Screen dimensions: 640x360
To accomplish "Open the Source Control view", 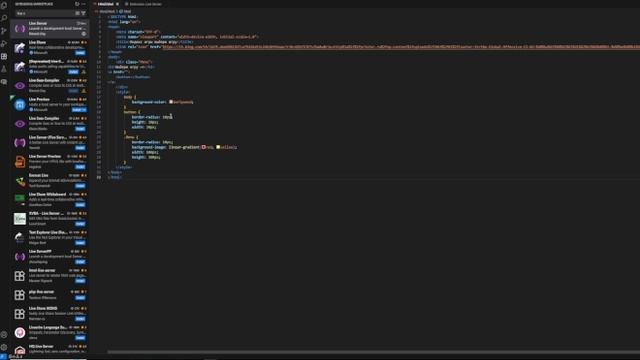I will tap(4, 31).
